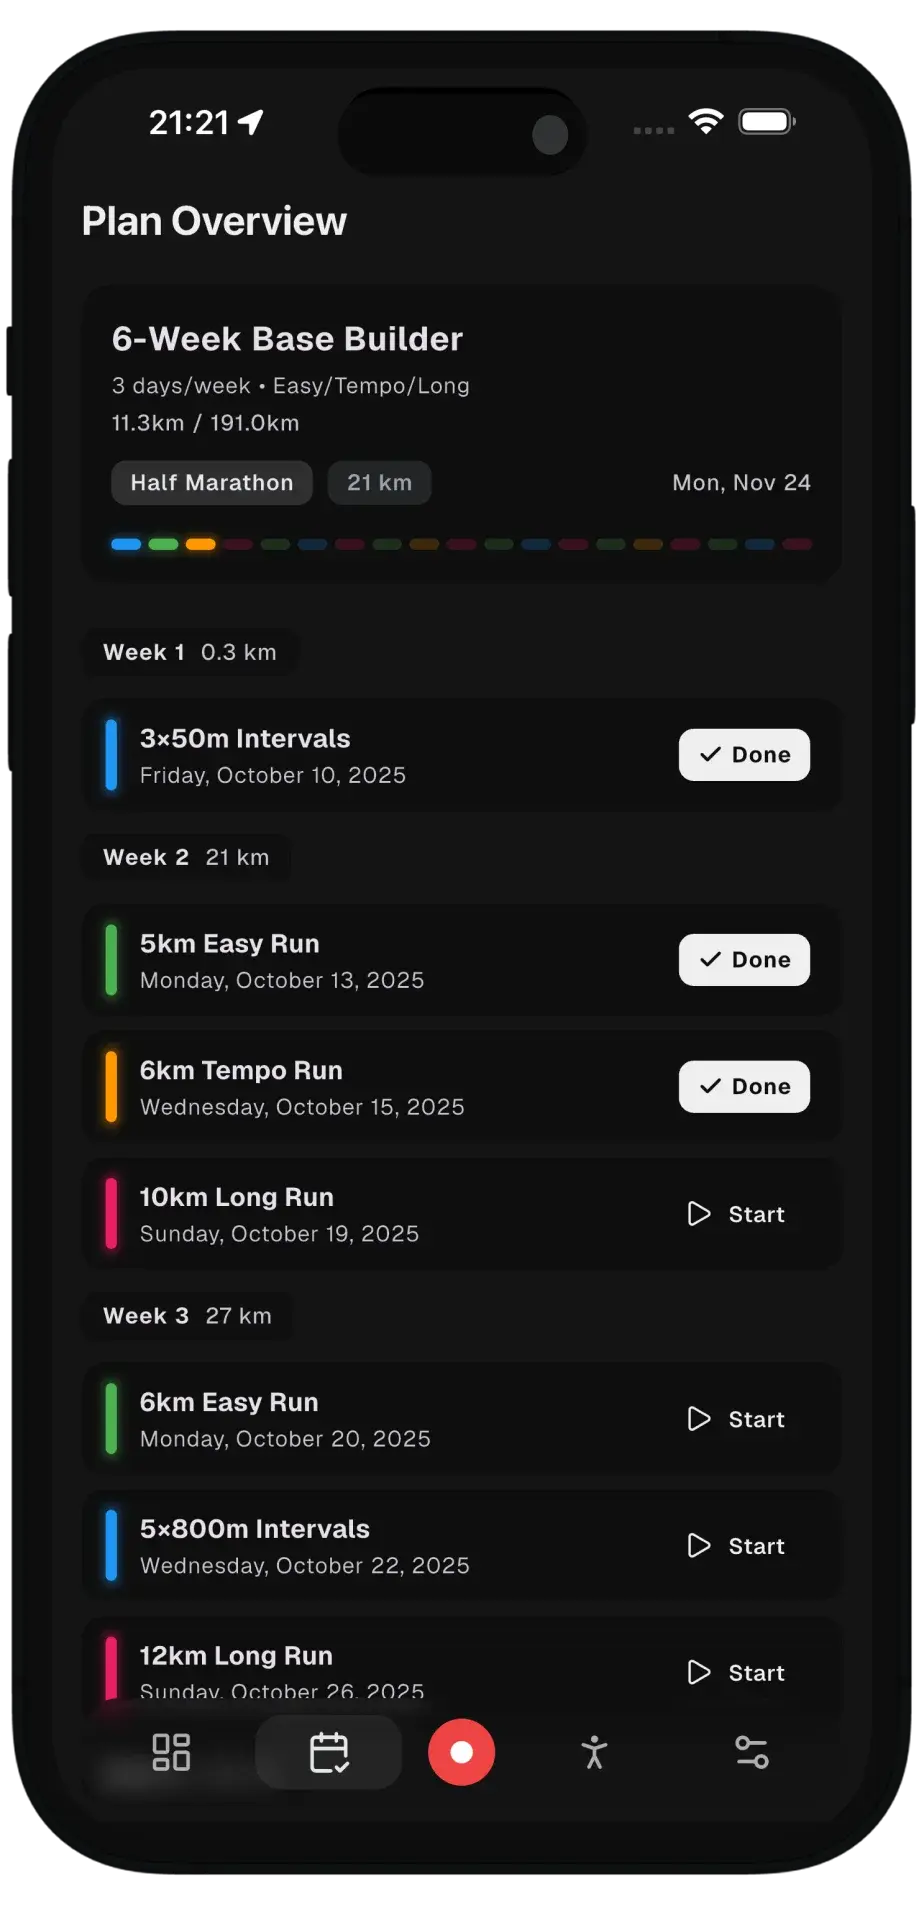Toggle Done on 3×50m Intervals

[x=744, y=755]
